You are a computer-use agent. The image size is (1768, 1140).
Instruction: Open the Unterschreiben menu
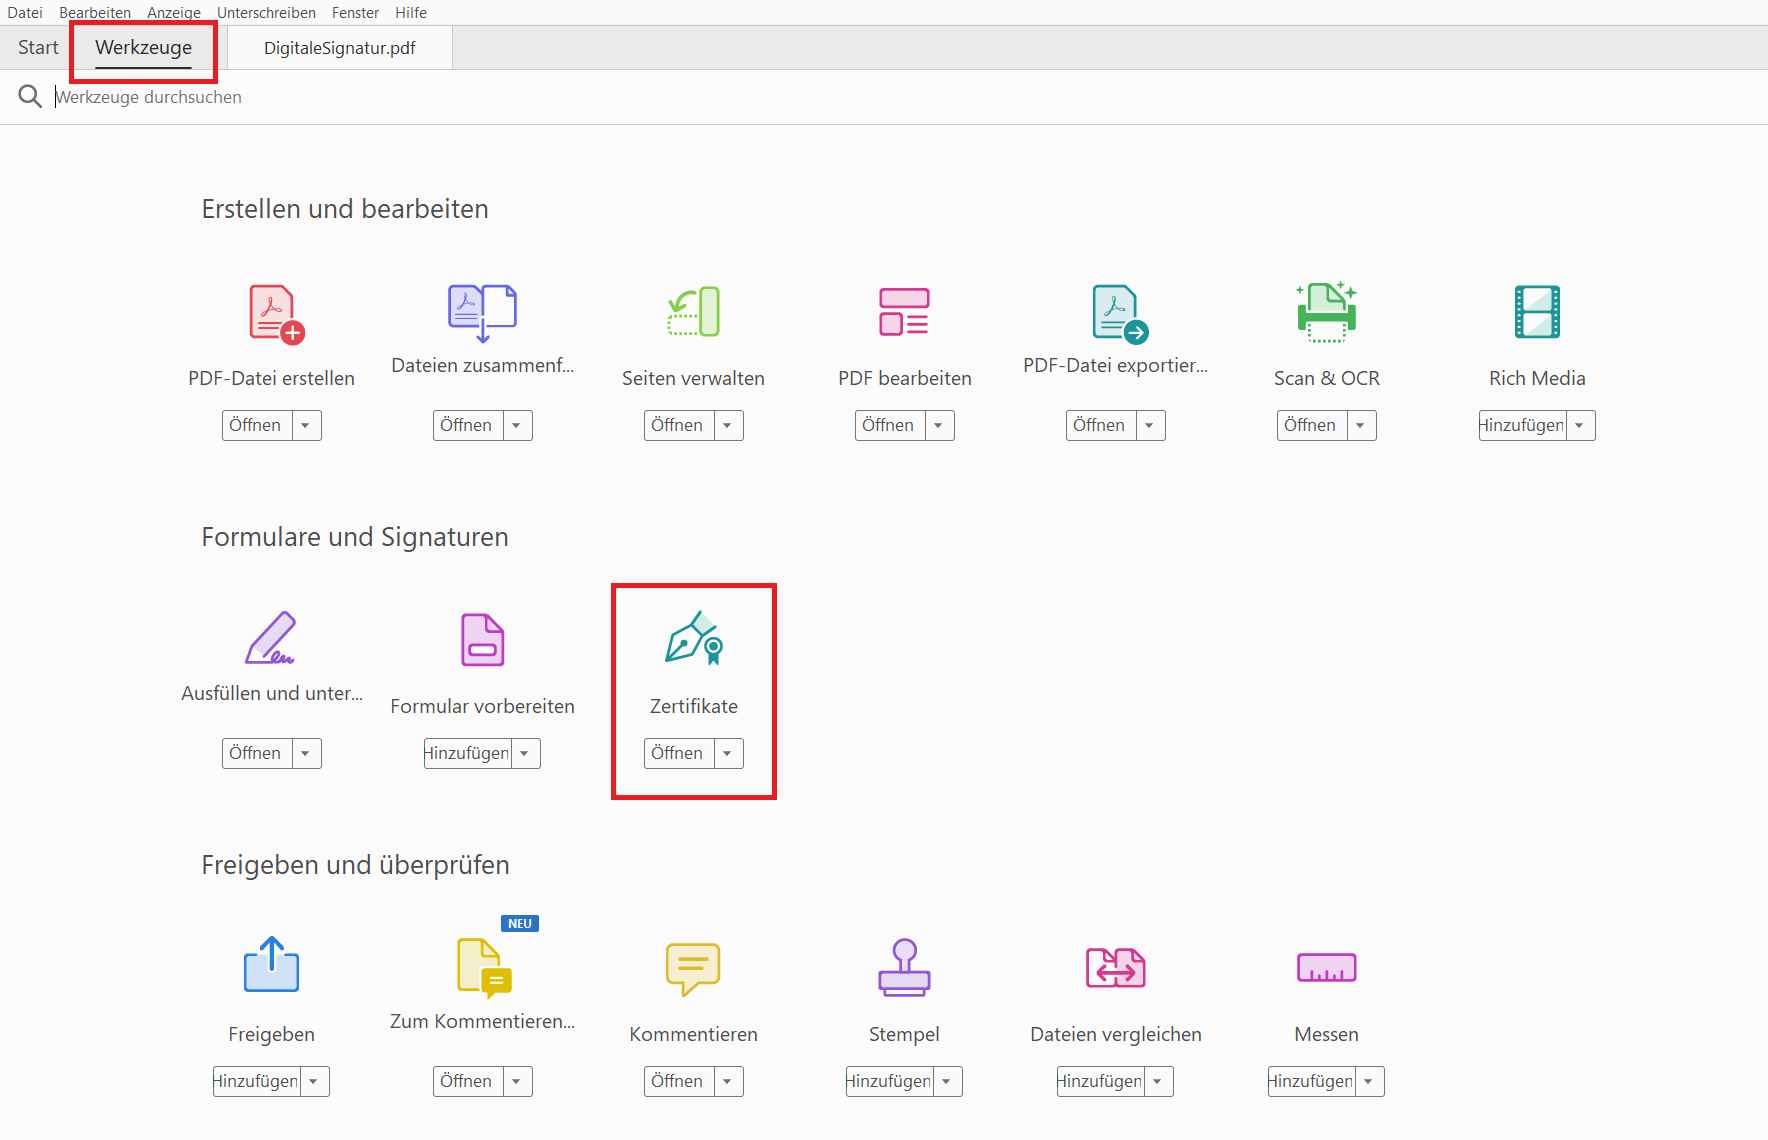pos(266,12)
